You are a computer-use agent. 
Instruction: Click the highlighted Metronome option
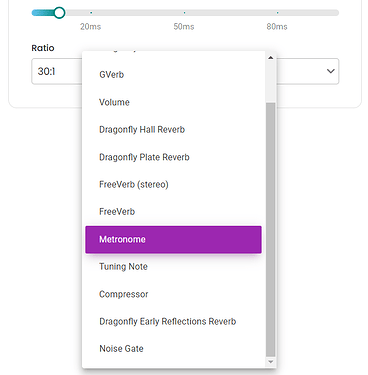coord(173,239)
